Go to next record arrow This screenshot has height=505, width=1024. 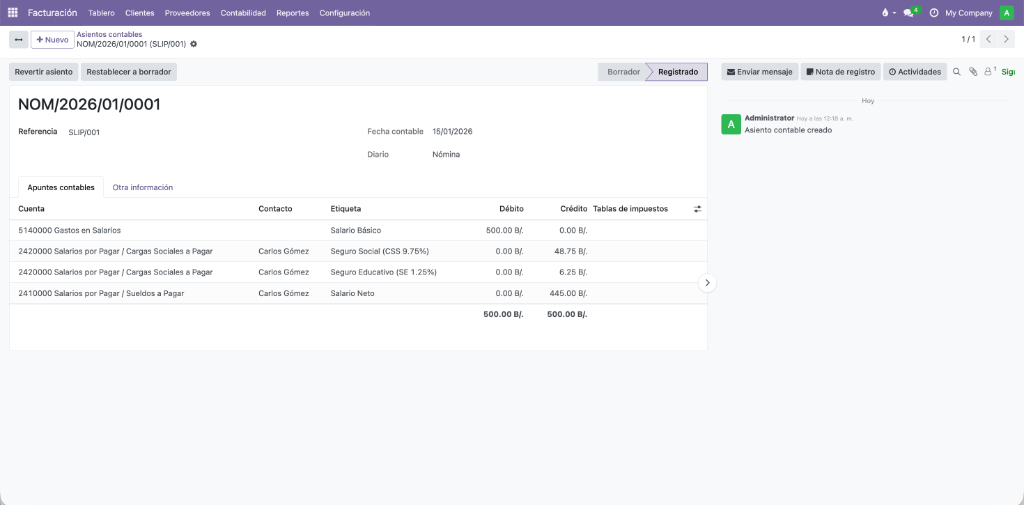pos(1006,39)
